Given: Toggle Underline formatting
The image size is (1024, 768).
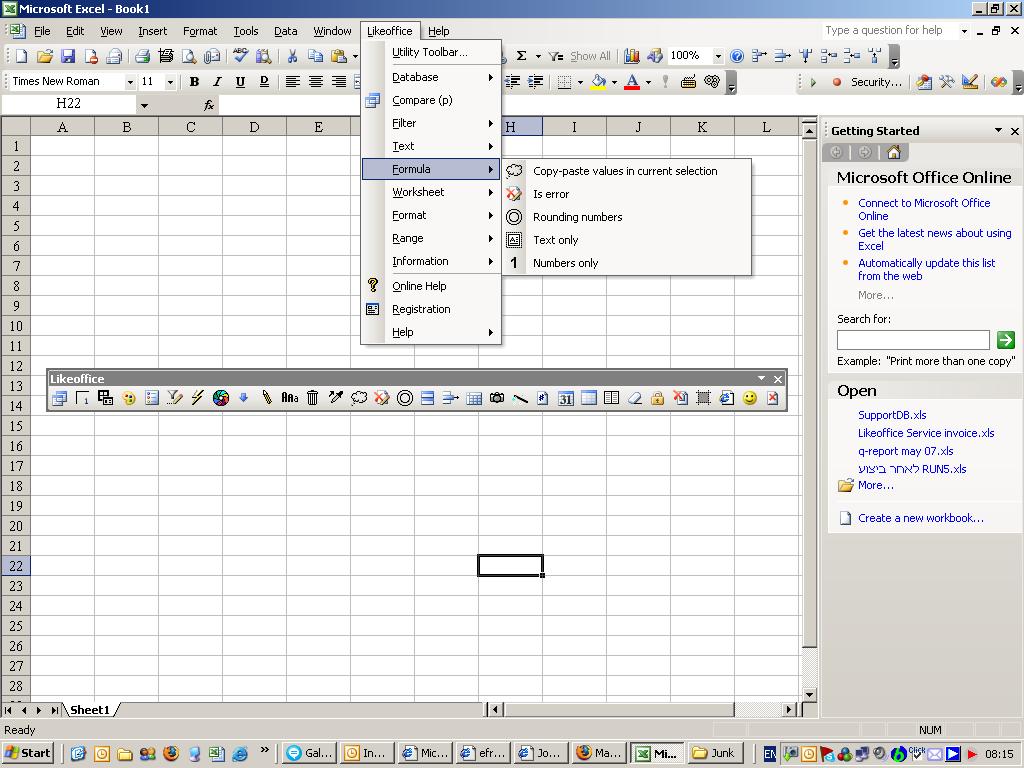Looking at the screenshot, I should (240, 82).
